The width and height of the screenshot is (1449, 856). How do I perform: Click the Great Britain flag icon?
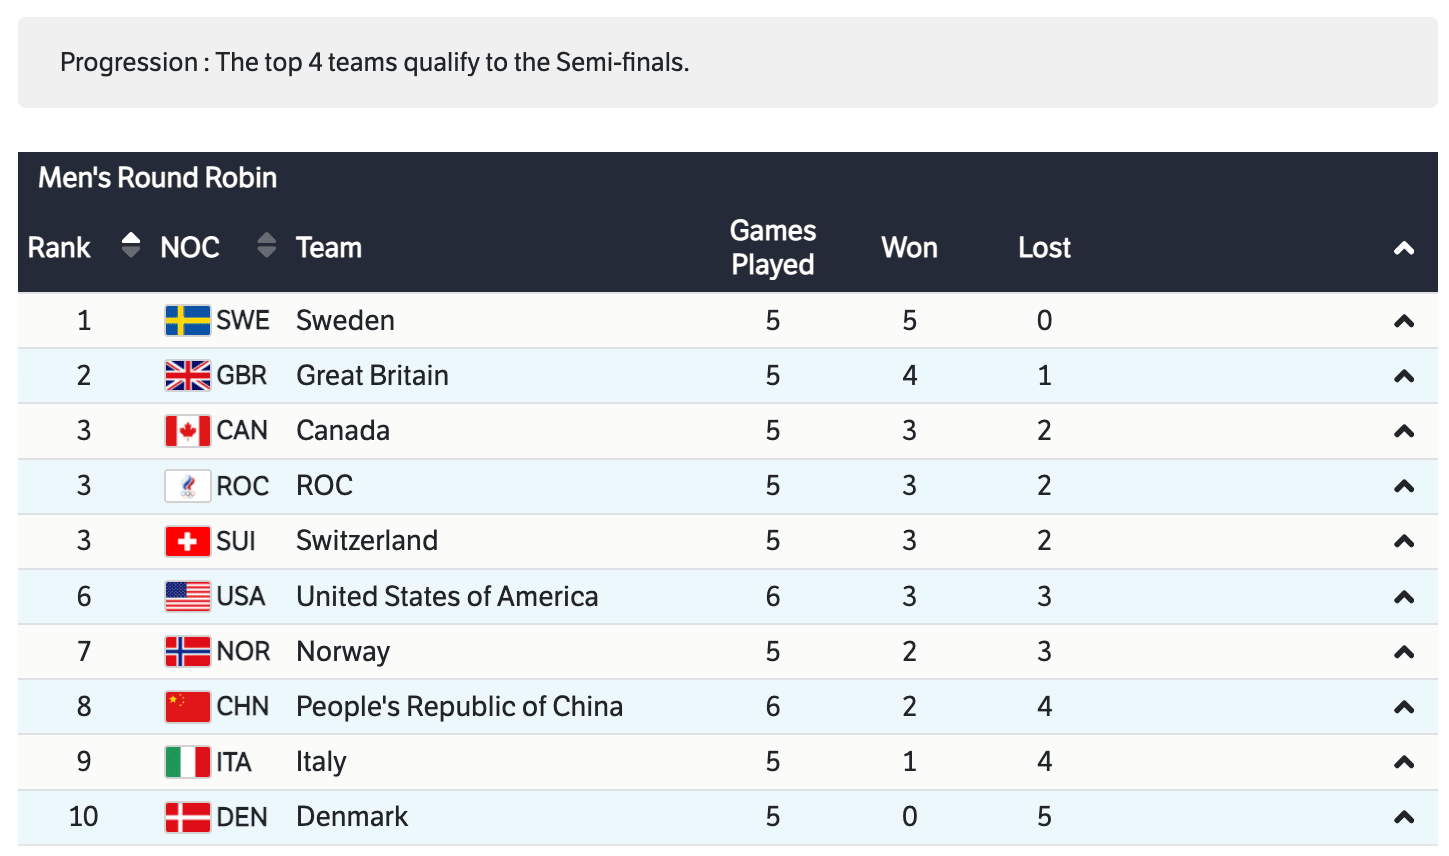pos(187,376)
